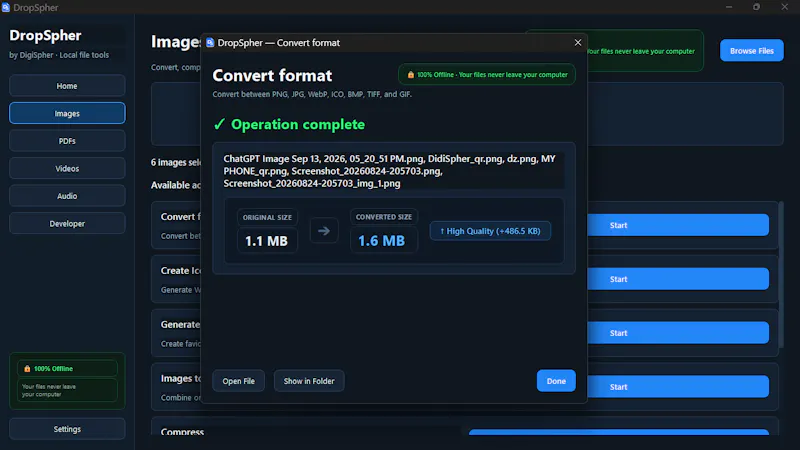Go to the PDFs section
The image size is (800, 450).
click(x=67, y=141)
